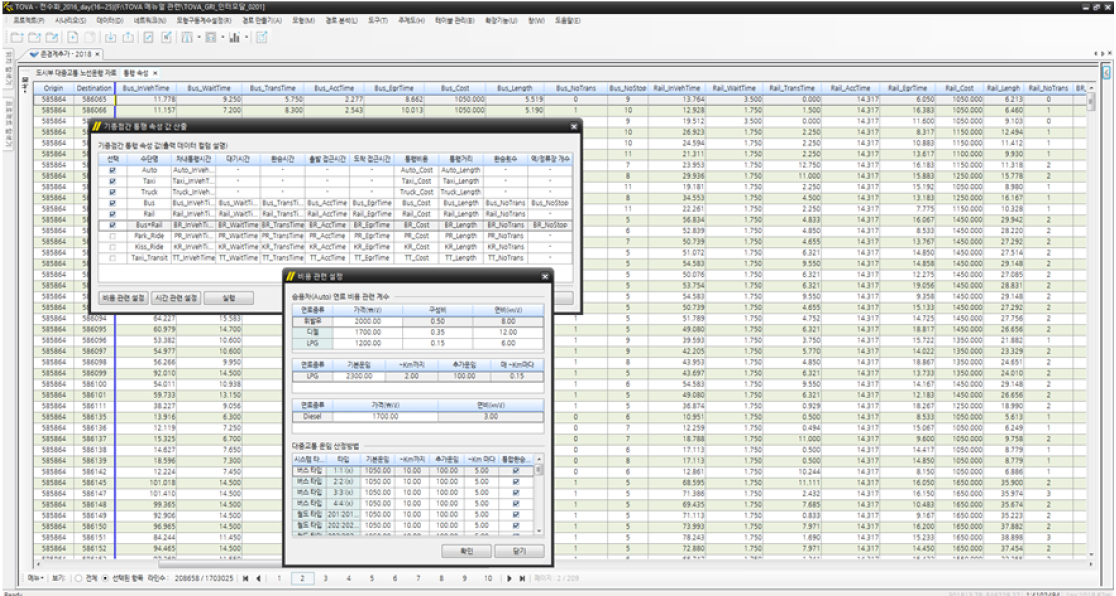
Task: Enable the Park_Ride mode checkbox
Action: tap(112, 236)
